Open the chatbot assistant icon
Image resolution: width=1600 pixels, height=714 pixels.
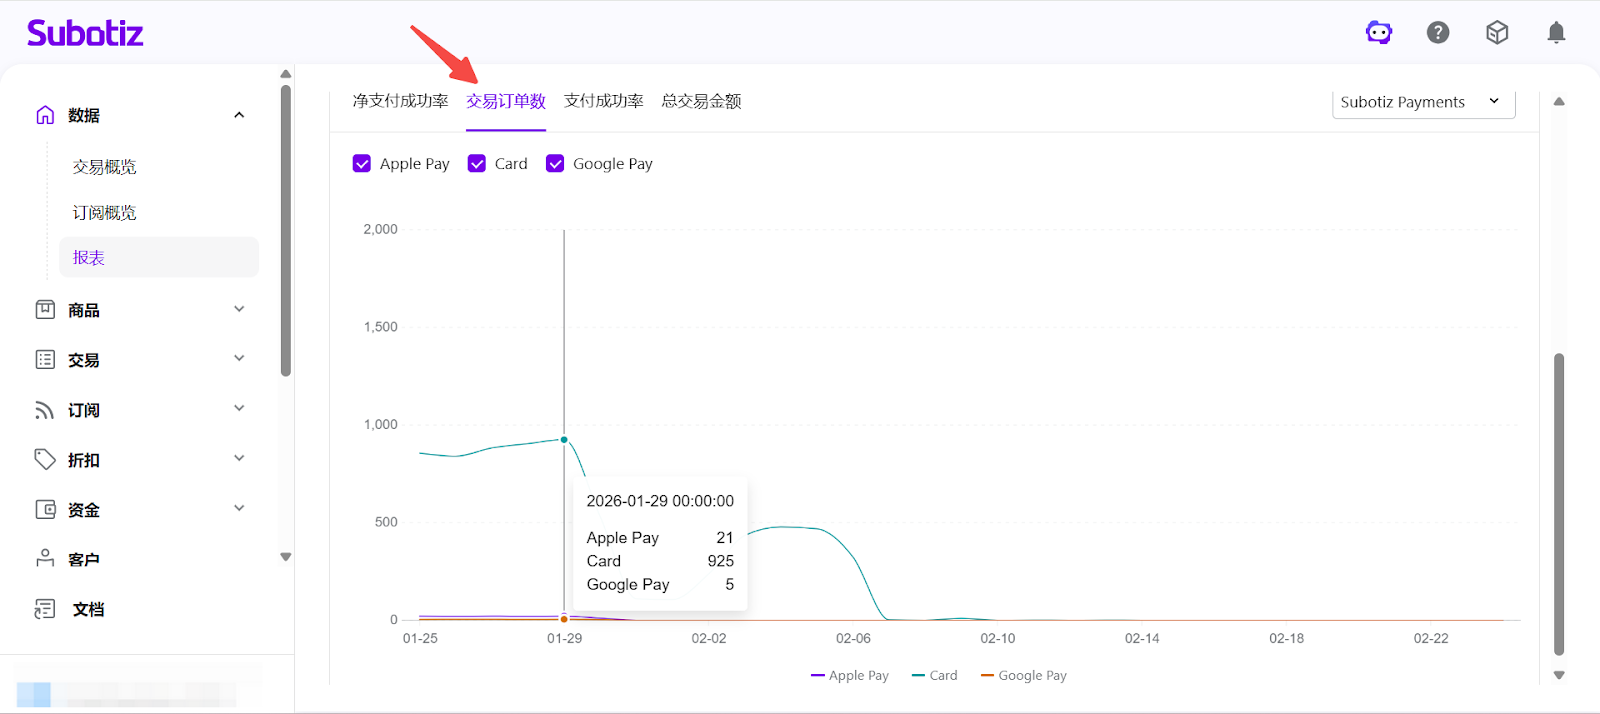coord(1379,33)
